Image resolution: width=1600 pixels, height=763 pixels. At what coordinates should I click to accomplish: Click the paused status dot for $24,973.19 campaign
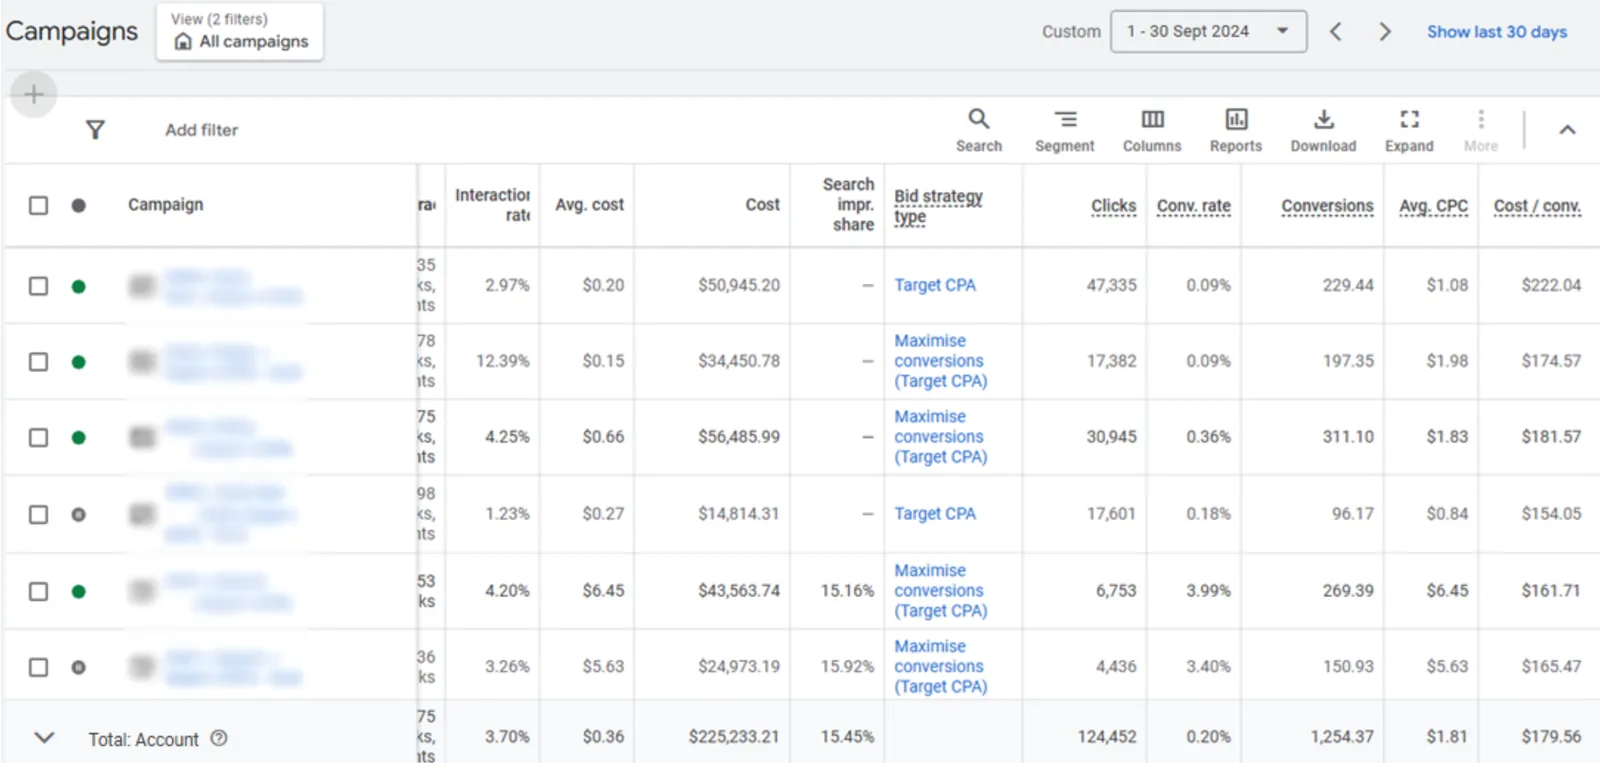tap(78, 667)
